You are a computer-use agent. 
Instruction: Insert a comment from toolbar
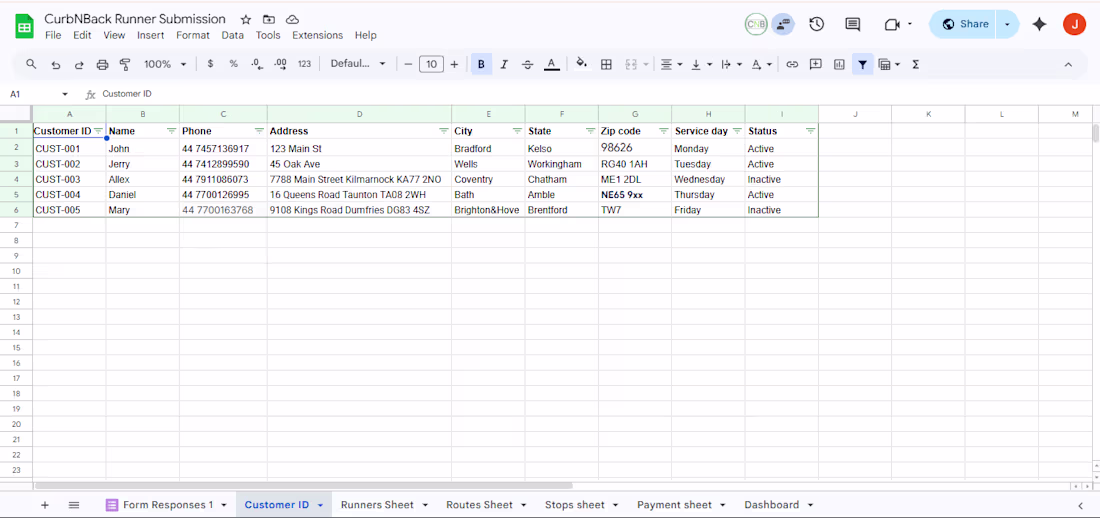click(x=815, y=64)
